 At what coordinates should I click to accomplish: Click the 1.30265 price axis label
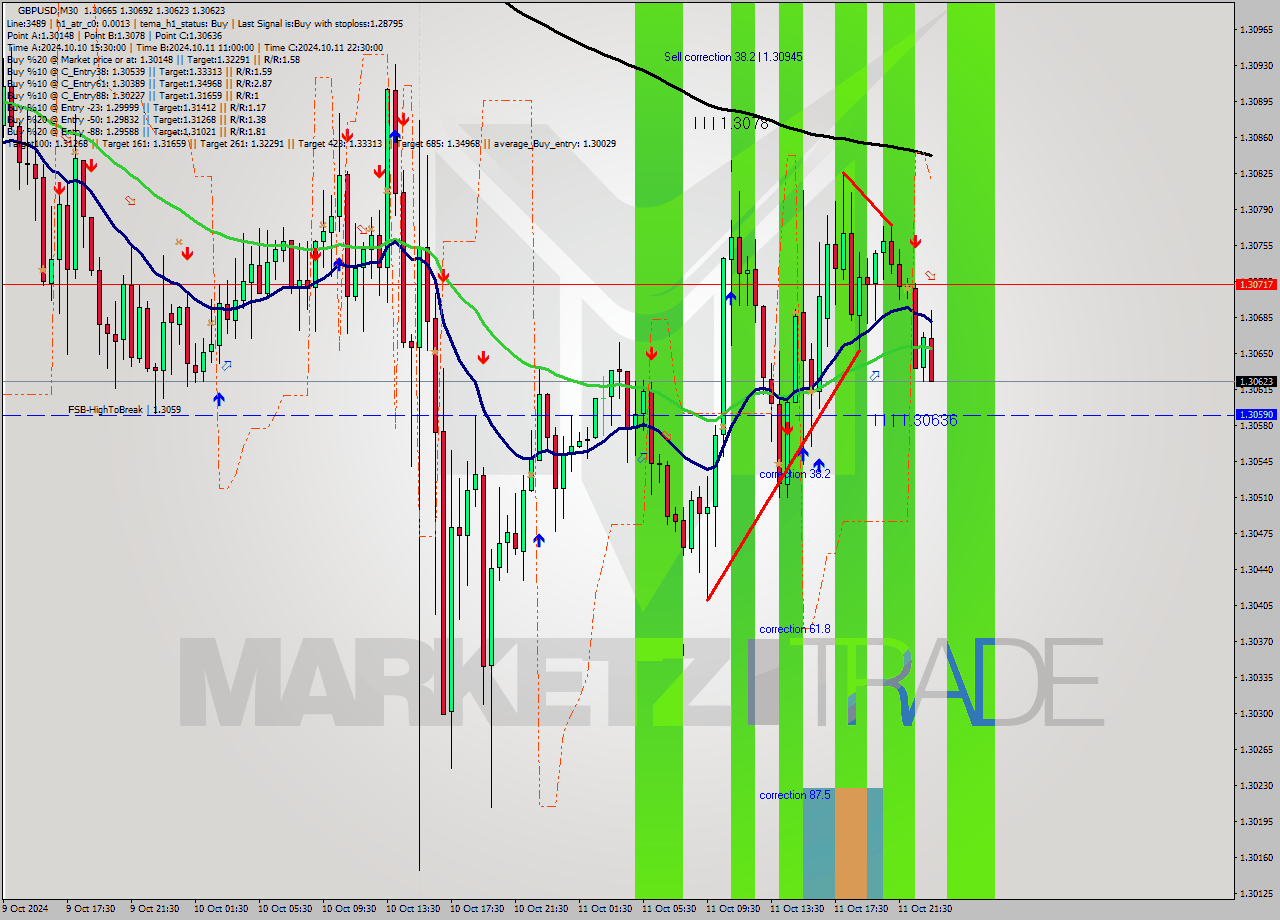pos(1255,750)
